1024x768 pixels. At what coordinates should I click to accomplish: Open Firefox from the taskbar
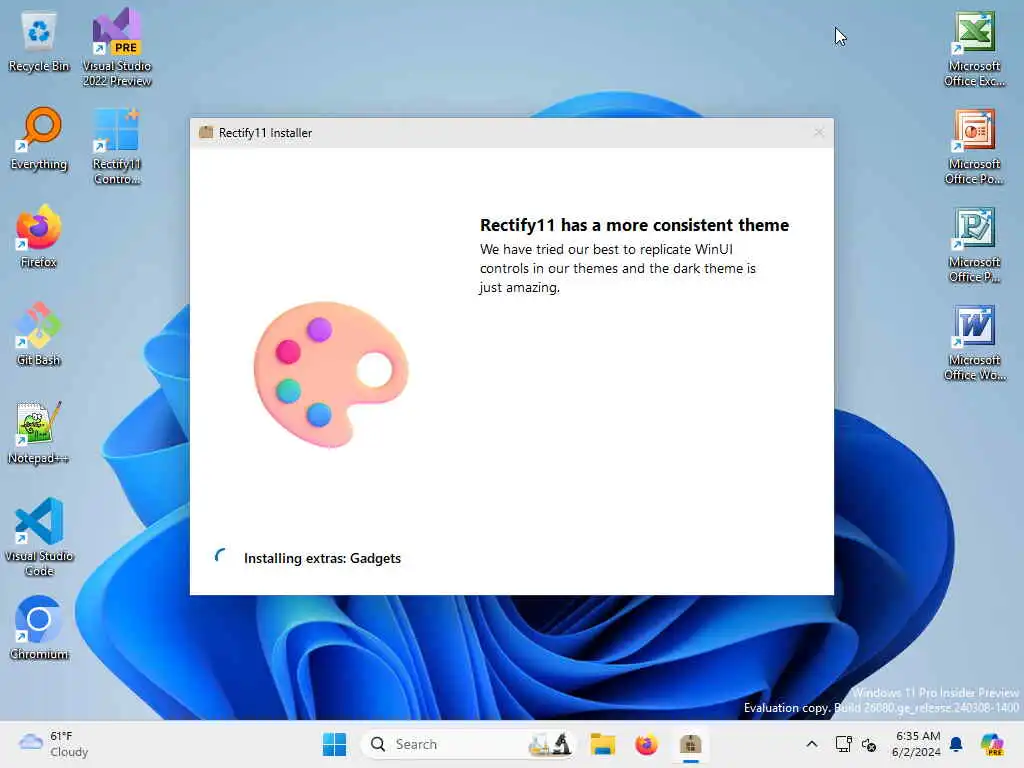tap(646, 744)
